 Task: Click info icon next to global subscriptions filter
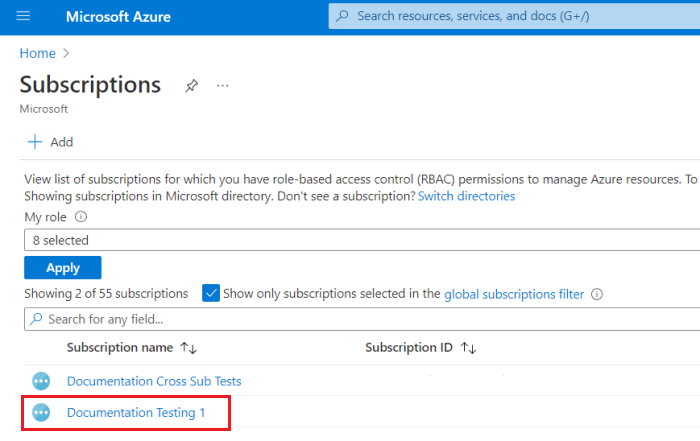(x=597, y=294)
